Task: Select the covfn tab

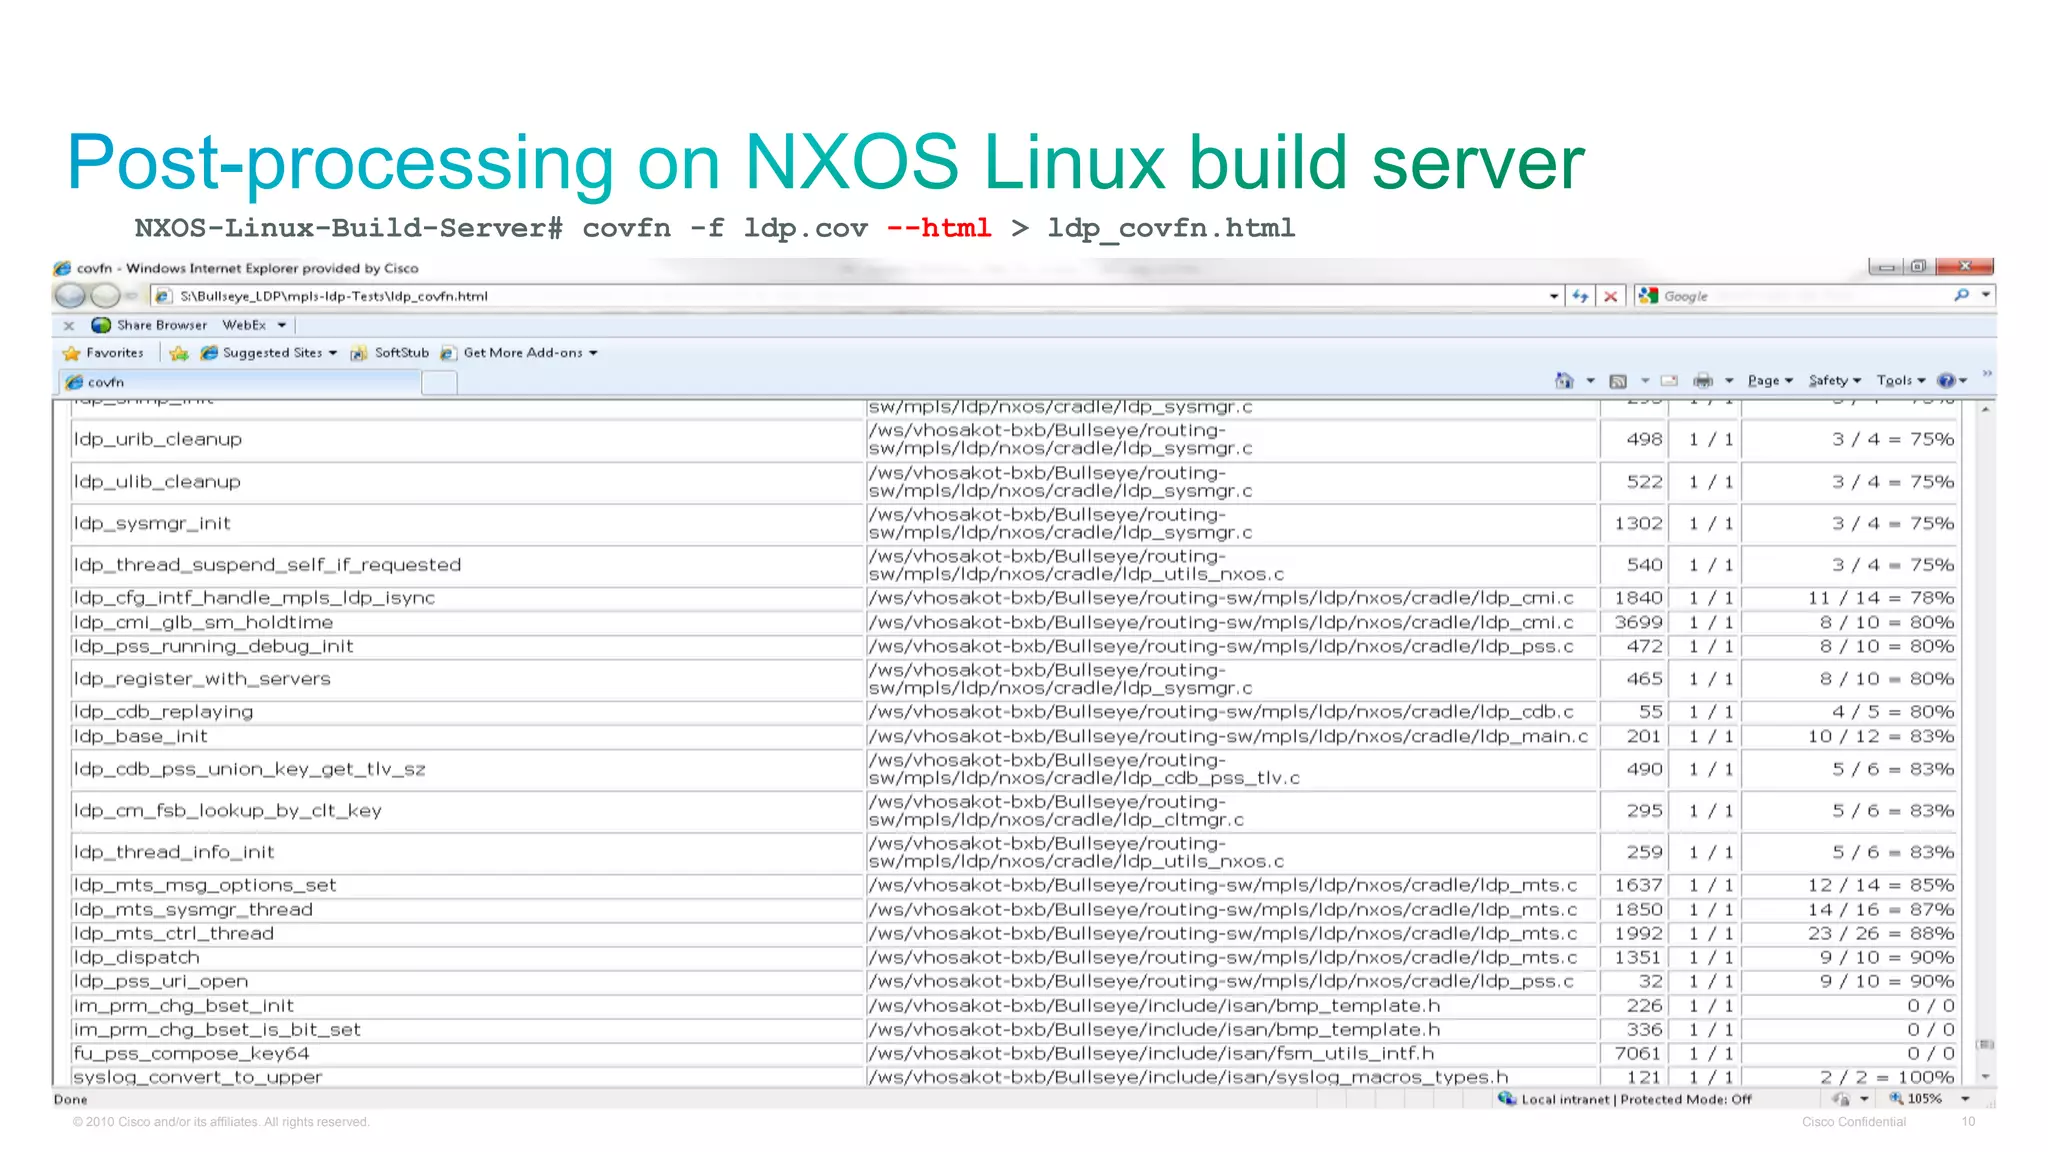Action: (240, 382)
